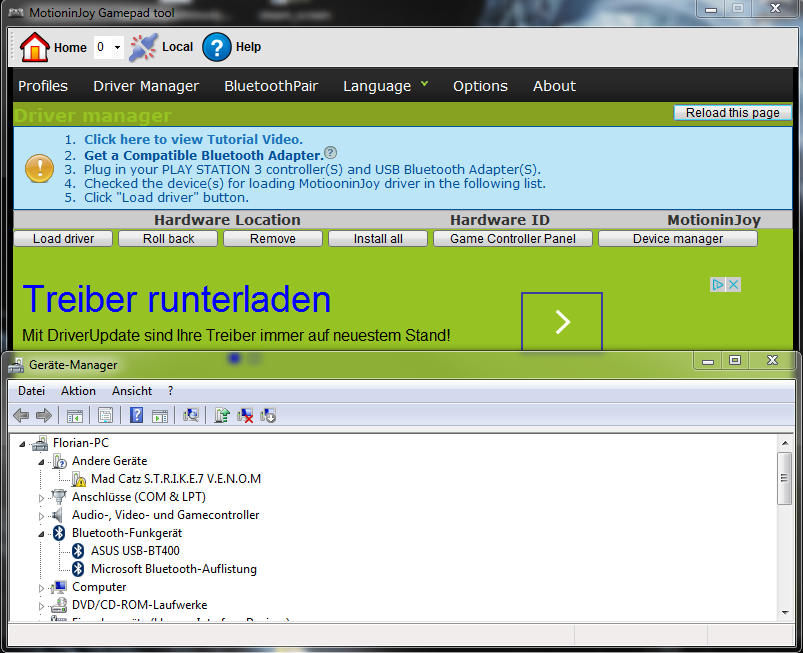Open the Ansicht menu in Geräte-Manager
This screenshot has width=803, height=653.
click(x=132, y=391)
